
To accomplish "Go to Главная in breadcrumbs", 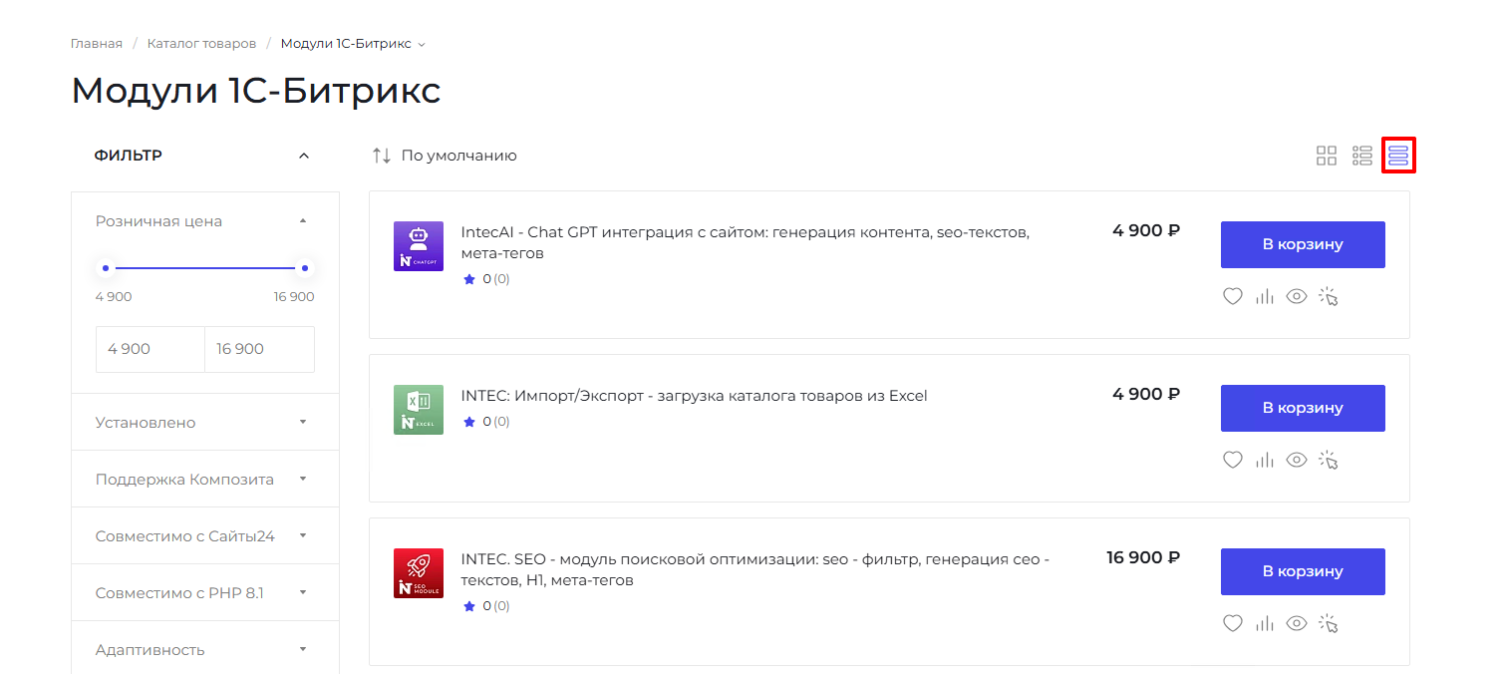I will coord(96,44).
